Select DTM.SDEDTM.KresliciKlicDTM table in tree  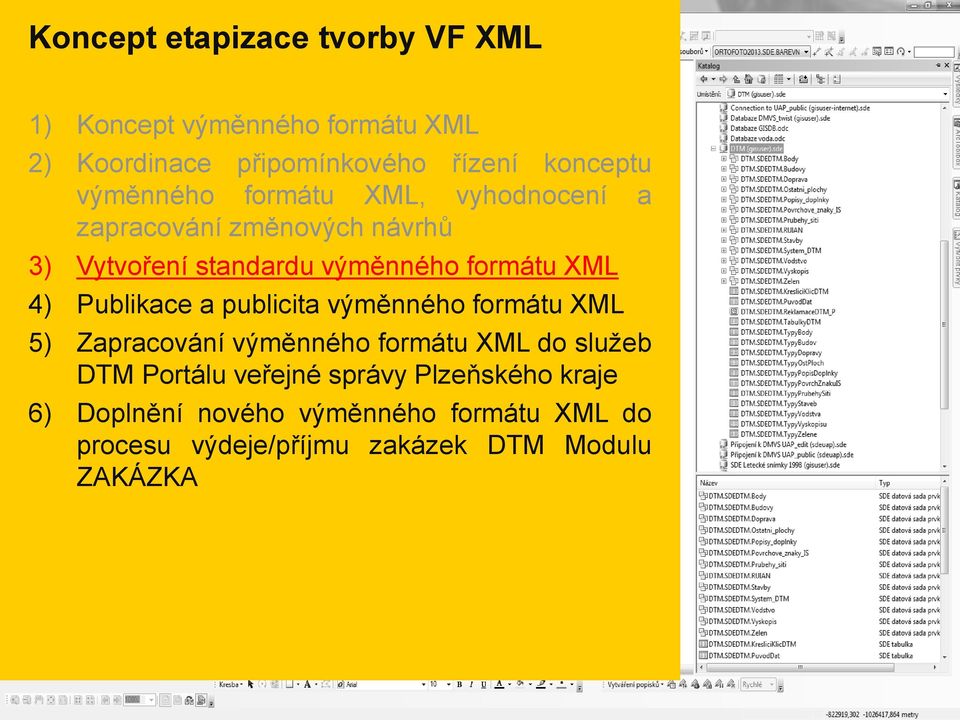click(784, 291)
